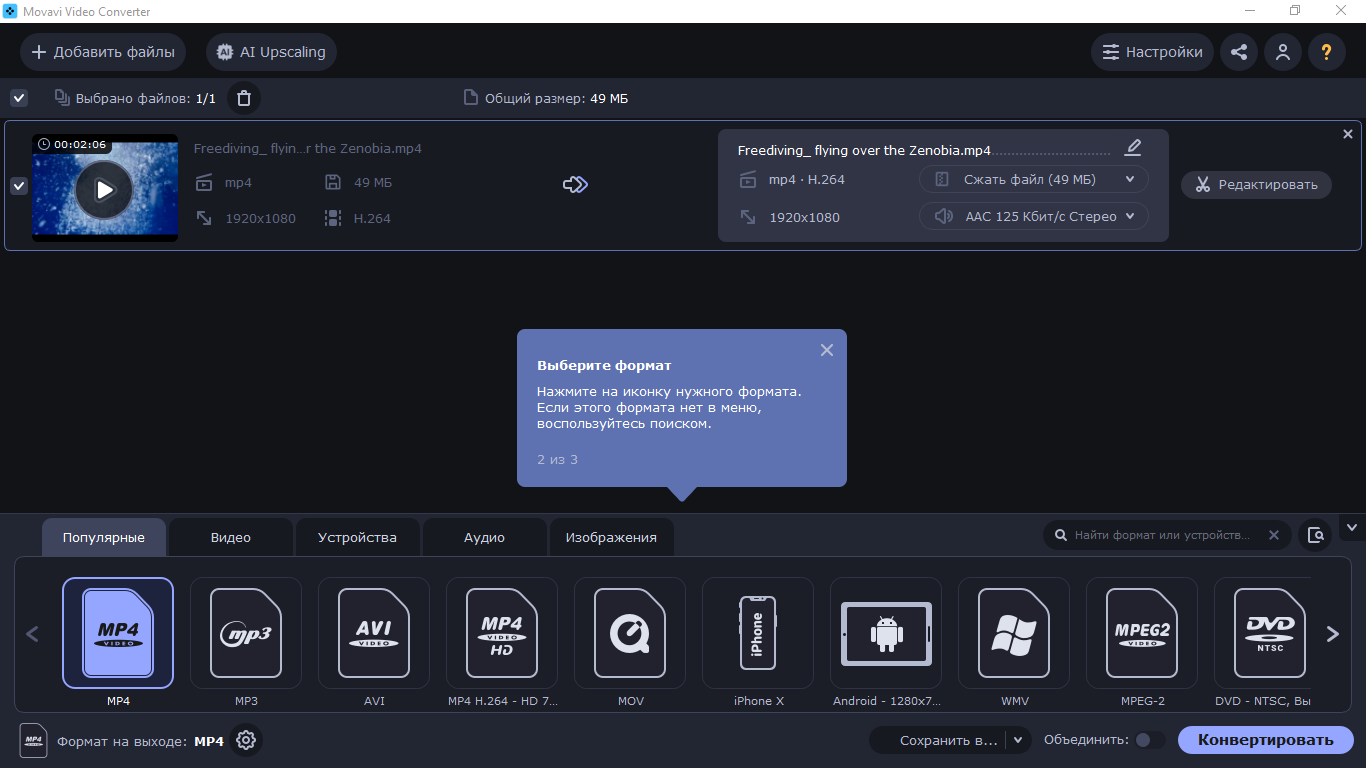Screen dimensions: 1366x768
Task: Delete selected files with trash icon
Action: pos(244,98)
